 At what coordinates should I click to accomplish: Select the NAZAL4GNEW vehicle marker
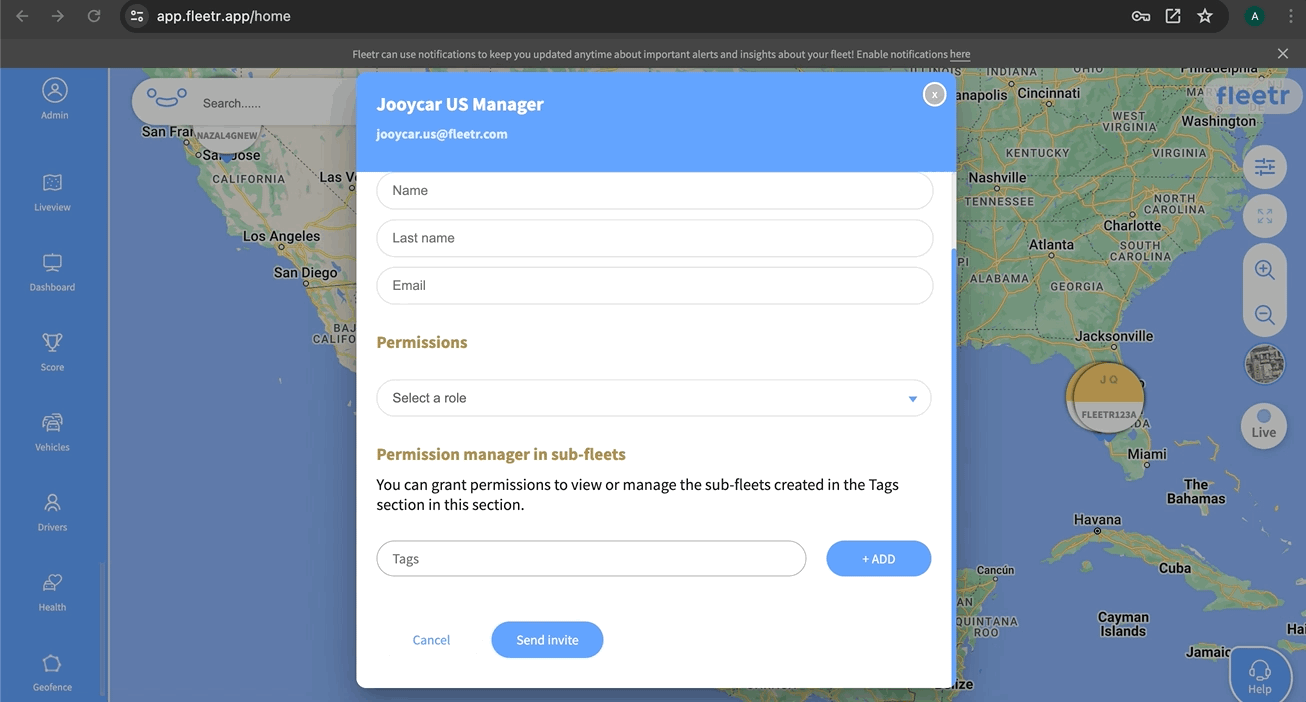[x=227, y=135]
